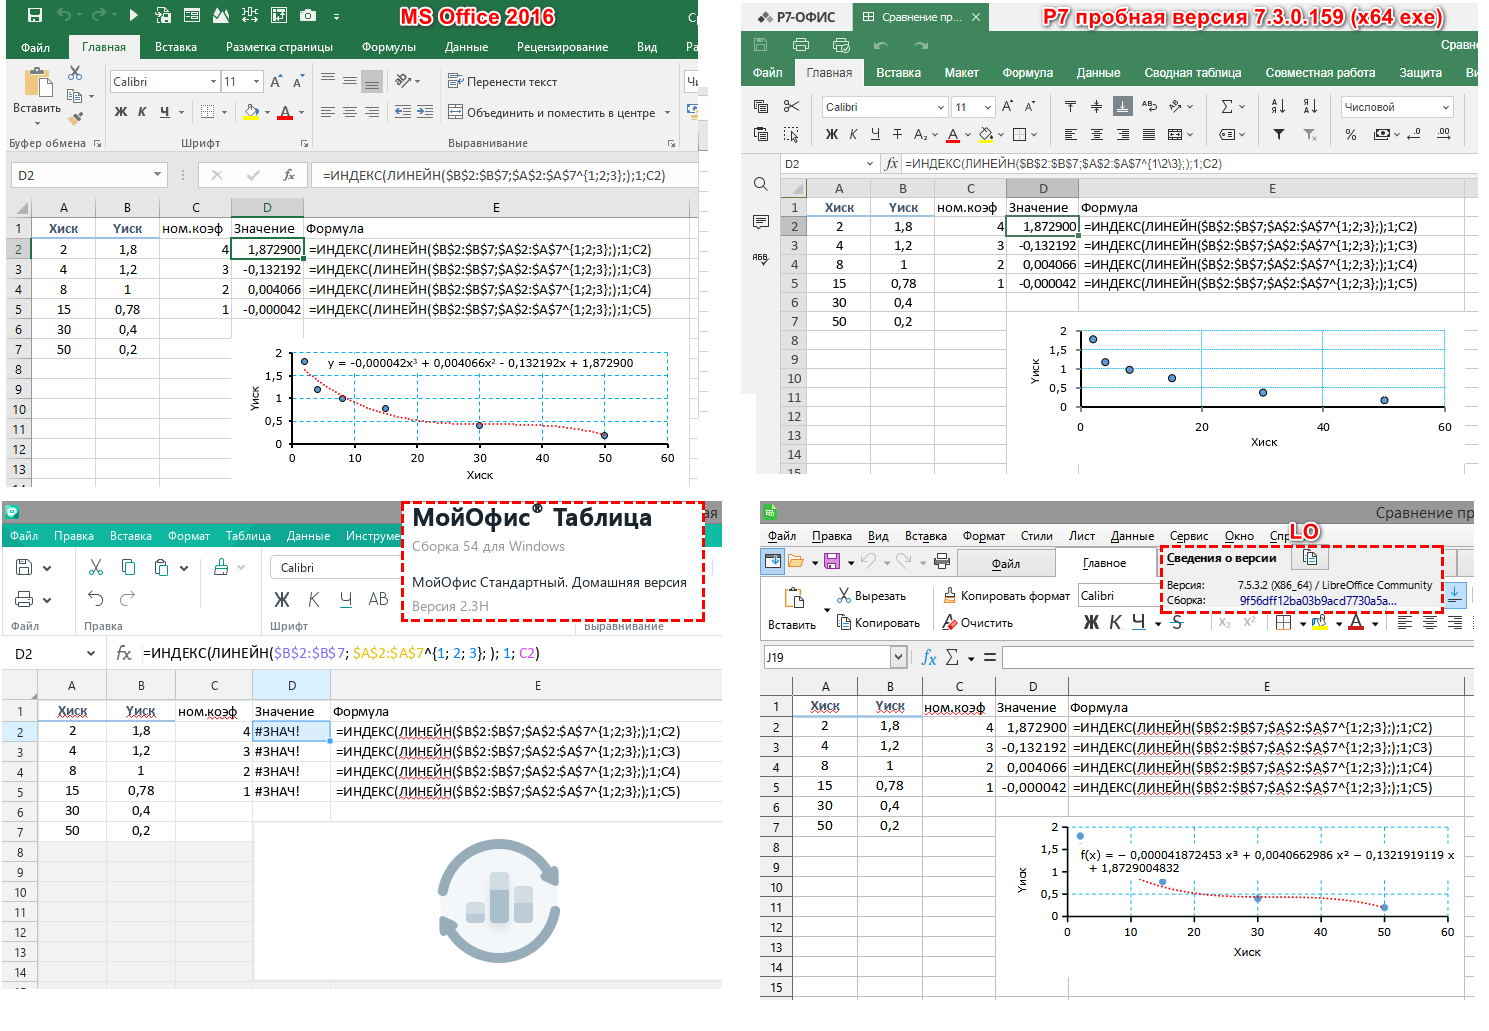Toggle underline Ч in Excel font group
The width and height of the screenshot is (1489, 1031).
(x=164, y=112)
